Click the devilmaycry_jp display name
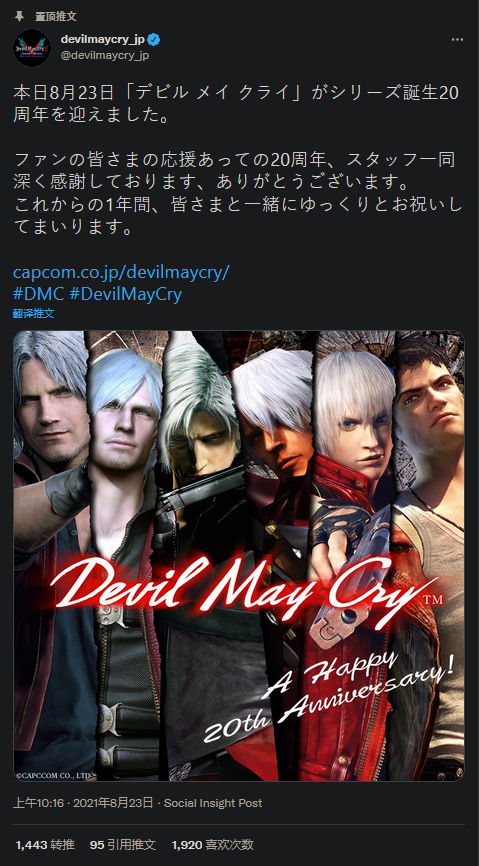The image size is (479, 866). 105,40
